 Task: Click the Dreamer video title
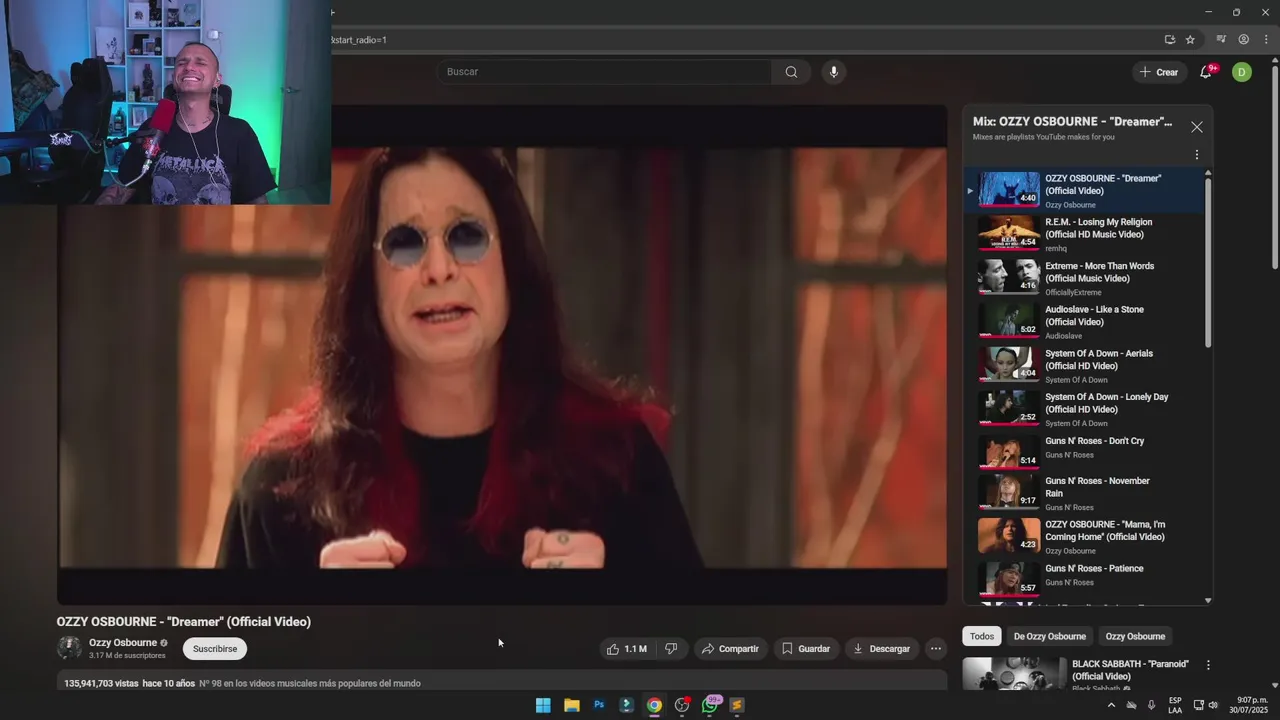click(184, 622)
